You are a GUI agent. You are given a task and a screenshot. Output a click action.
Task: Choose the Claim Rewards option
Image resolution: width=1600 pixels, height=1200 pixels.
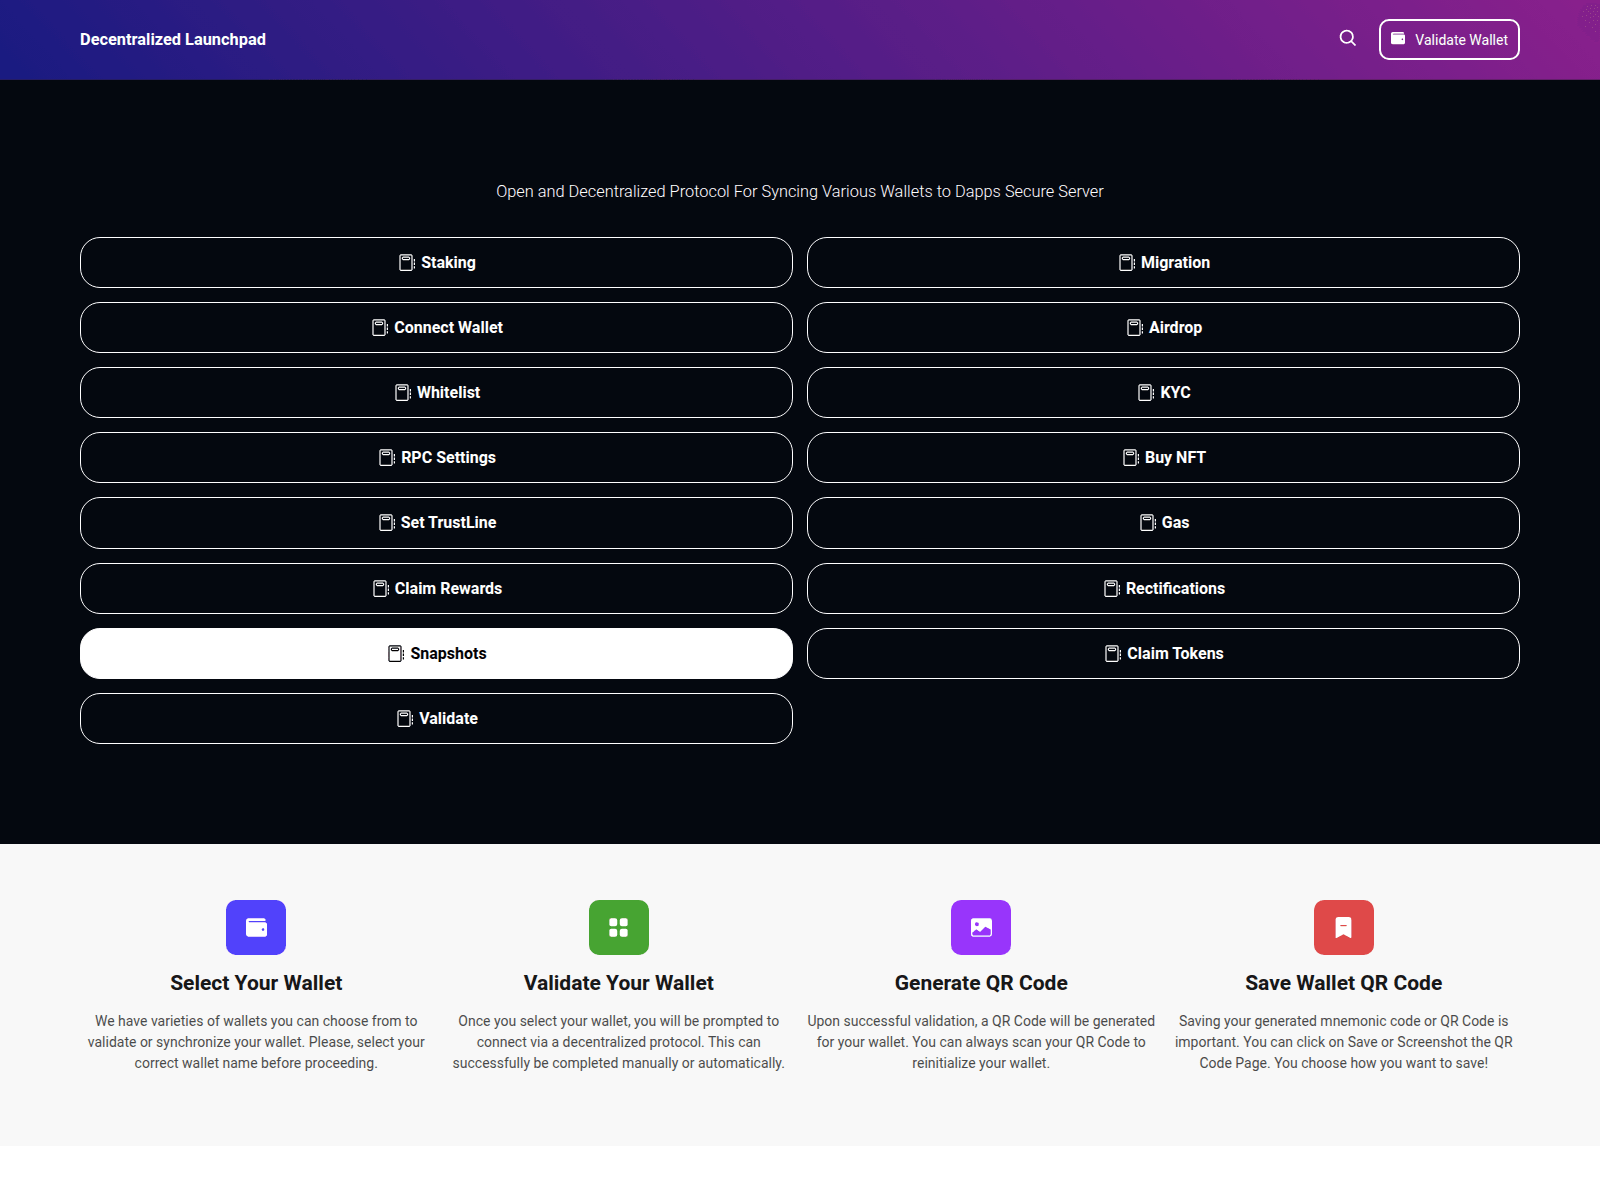coord(436,588)
